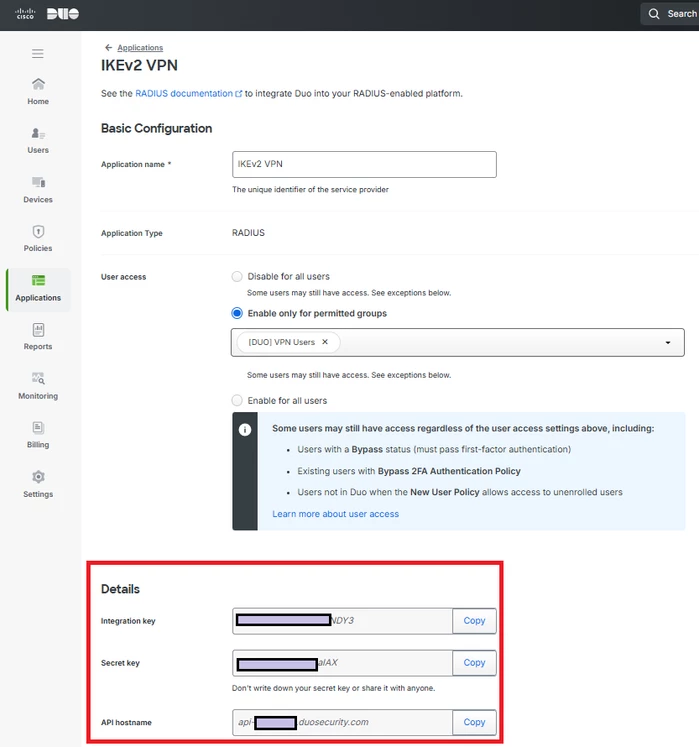This screenshot has height=747, width=699.
Task: Click the IKEv2 VPN page heading
Action: pos(139,65)
